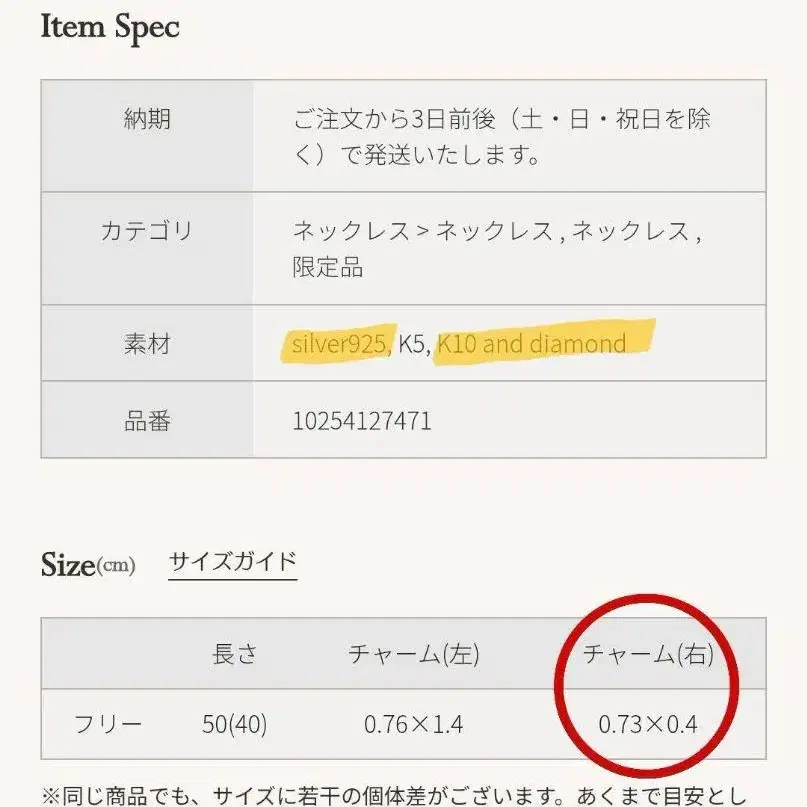Click the K5 material text

tap(413, 344)
